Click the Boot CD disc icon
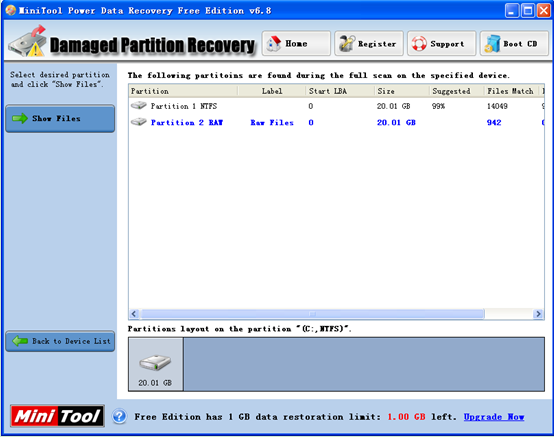This screenshot has height=437, width=554. point(492,44)
